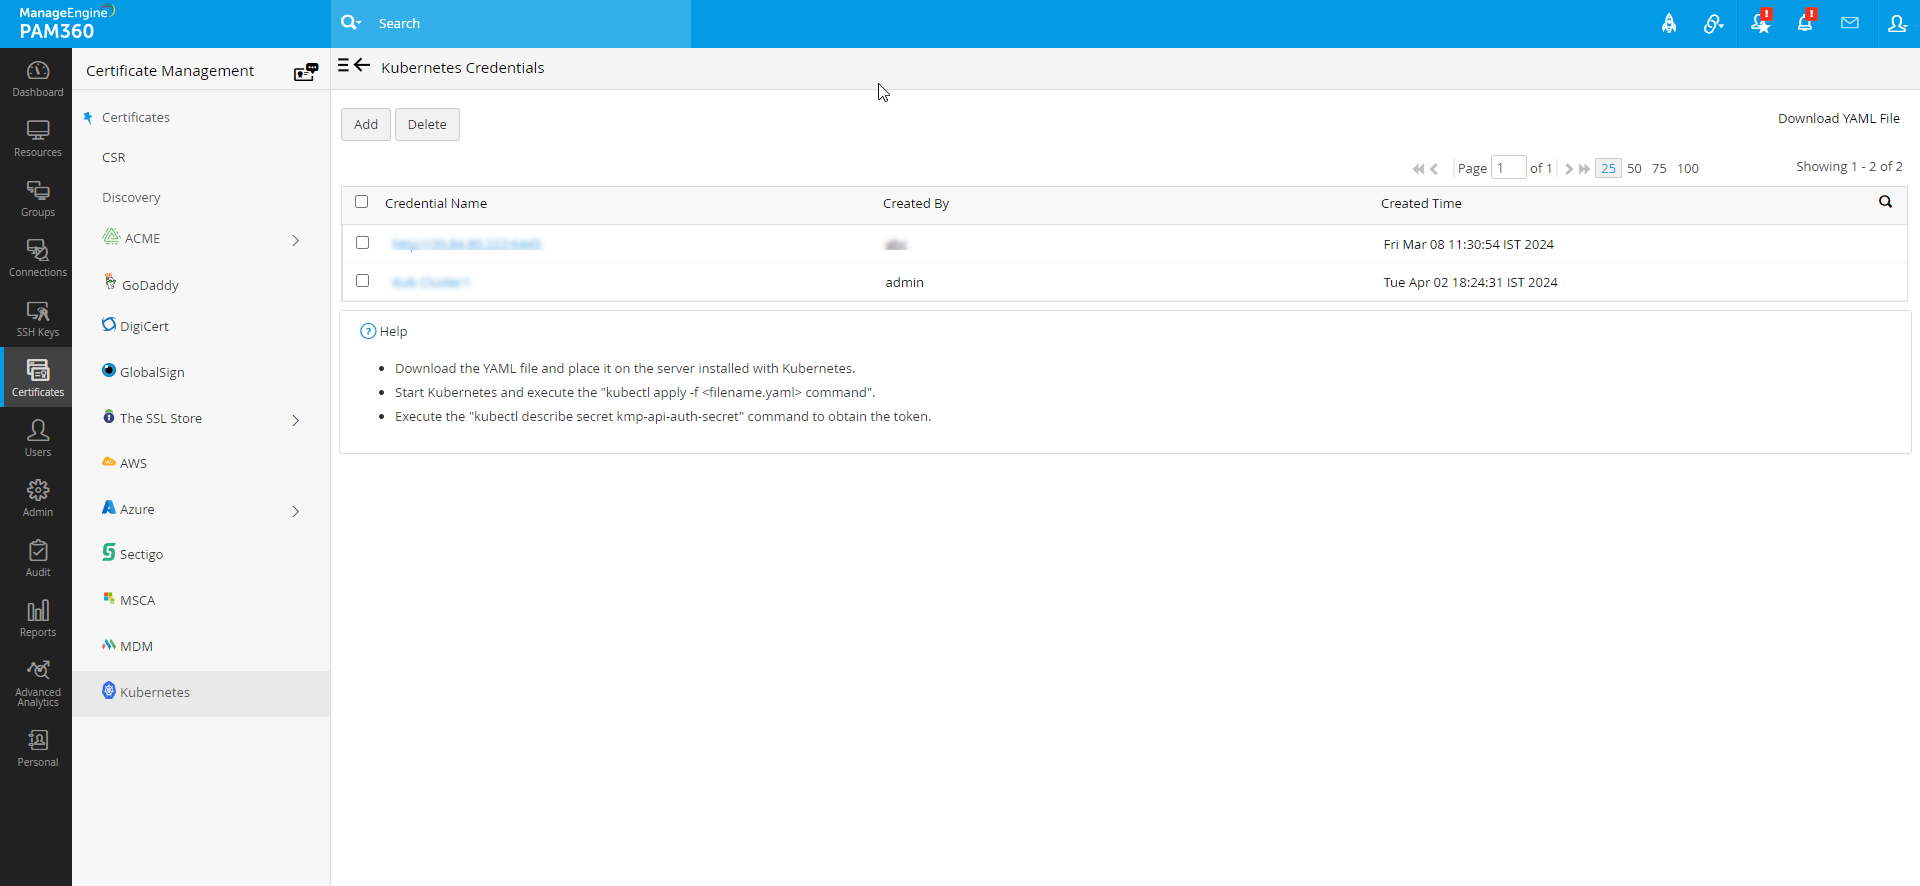Select the Fri Mar 08 credential checkbox
Viewport: 1920px width, 886px height.
coord(362,243)
